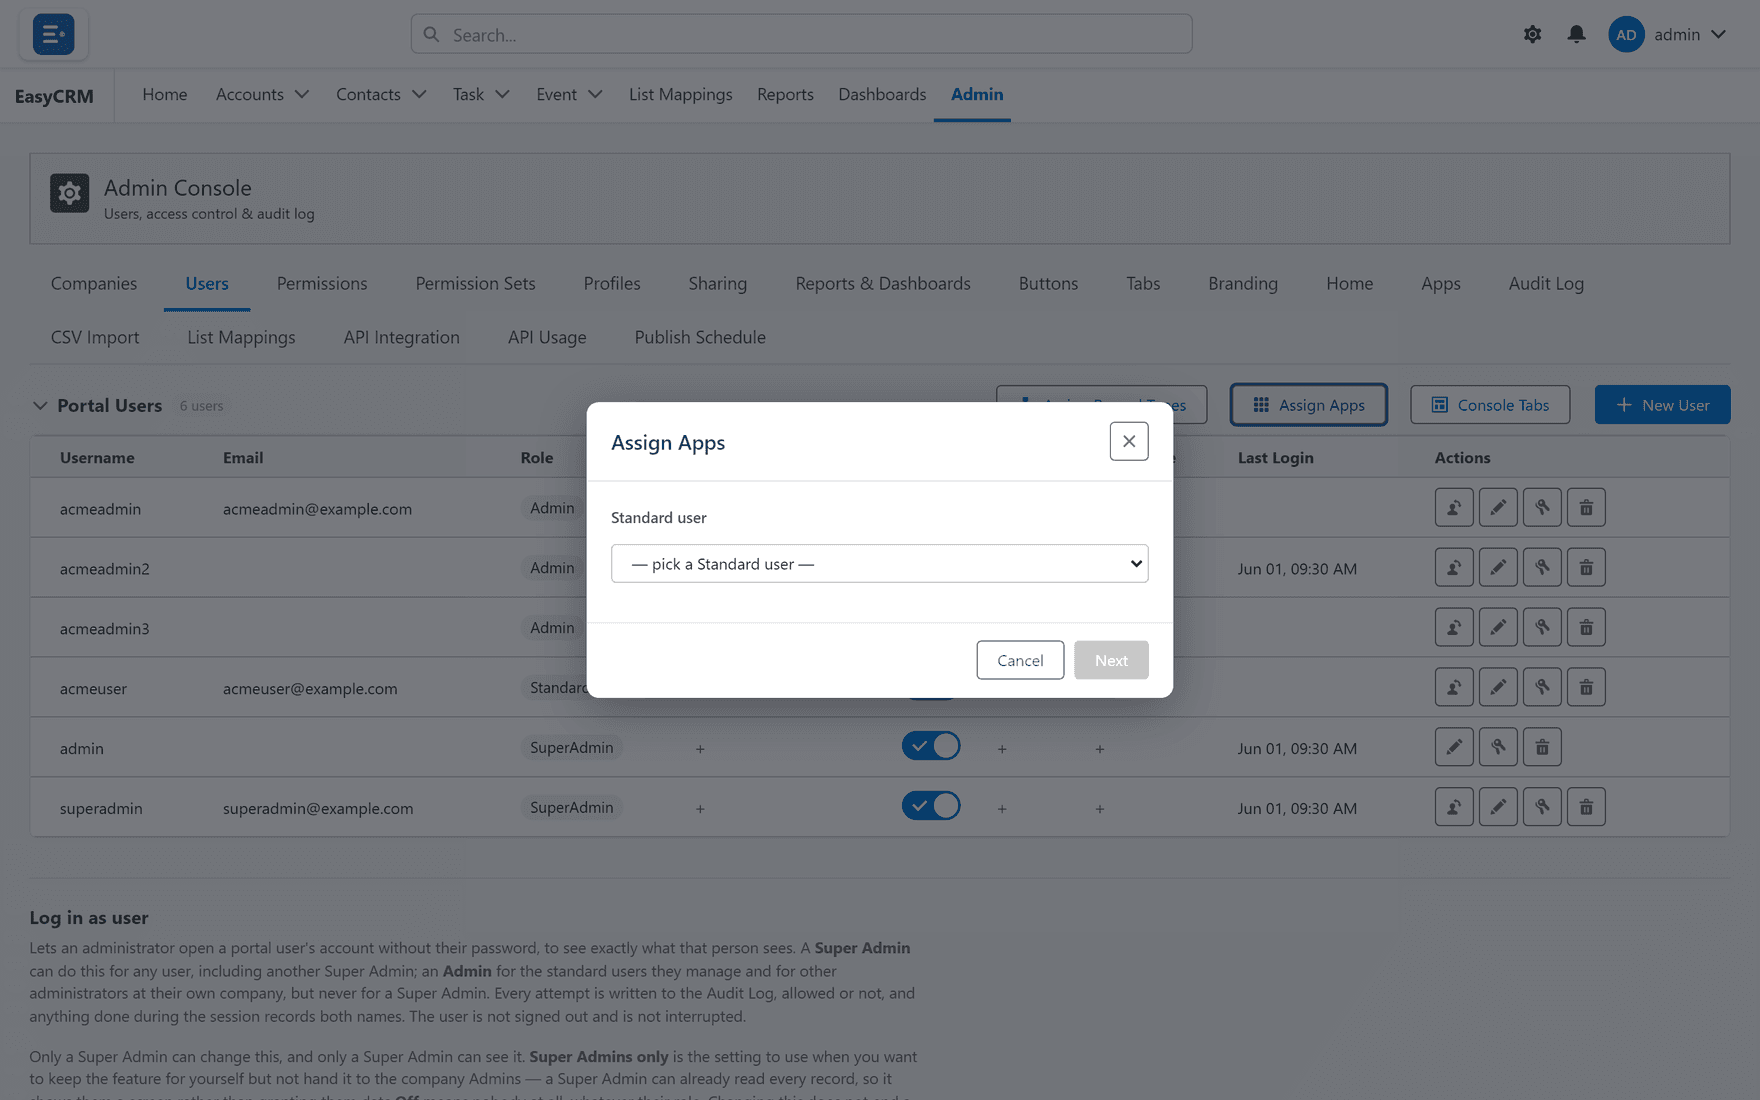
Task: Click the pencil icon for acmeadmin3
Action: click(1498, 627)
